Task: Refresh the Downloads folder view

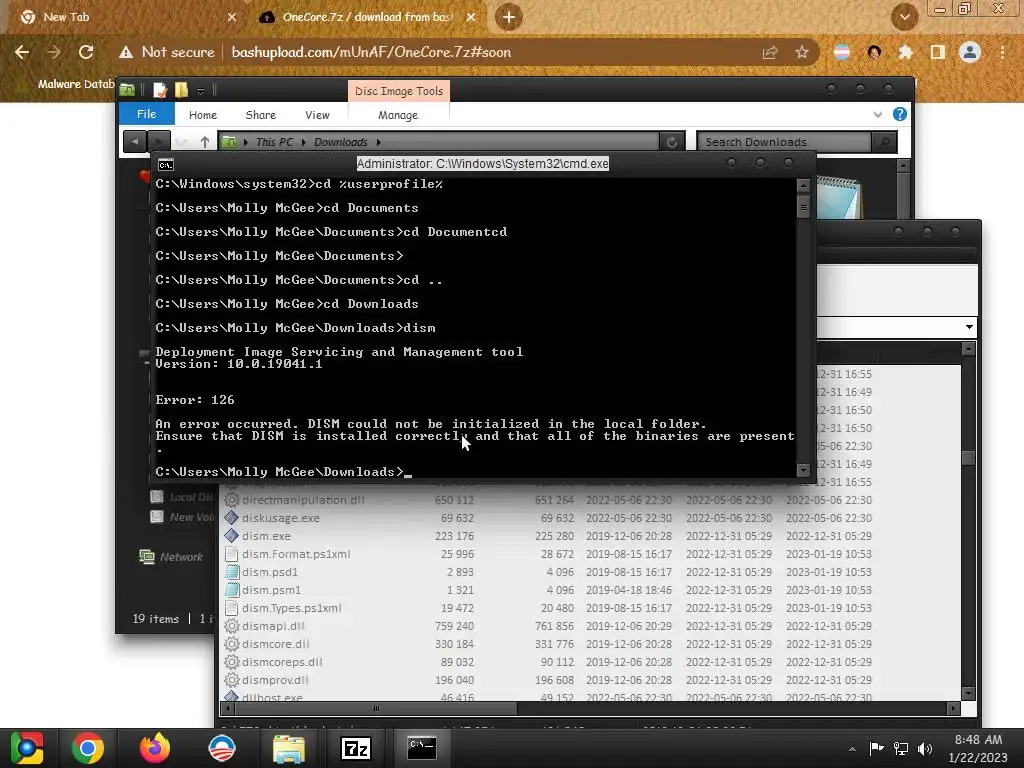Action: pos(672,142)
